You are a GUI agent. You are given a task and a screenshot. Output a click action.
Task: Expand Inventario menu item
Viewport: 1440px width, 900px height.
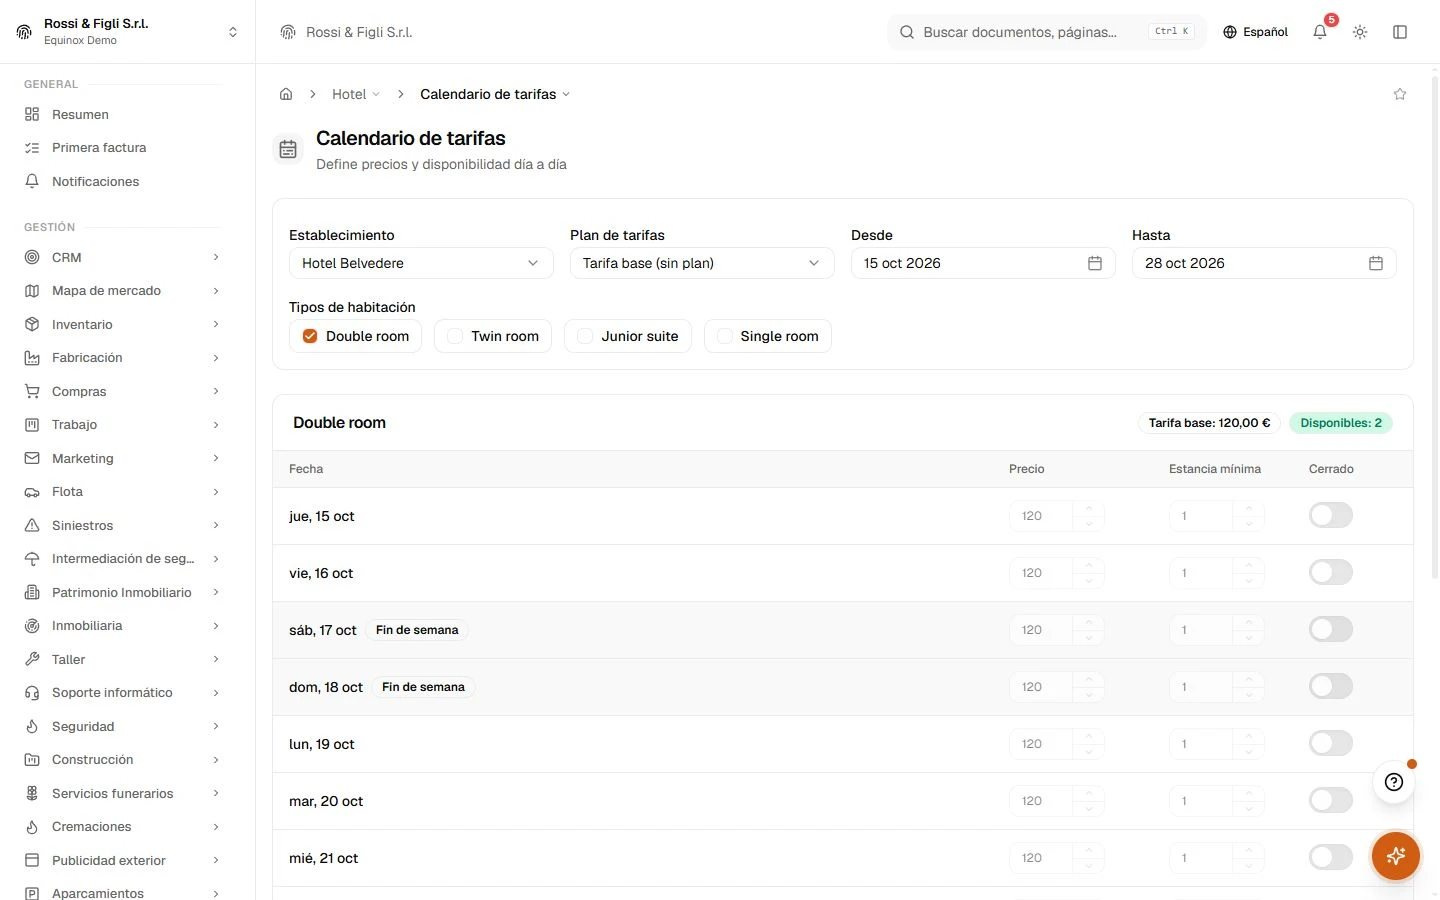[x=122, y=324]
